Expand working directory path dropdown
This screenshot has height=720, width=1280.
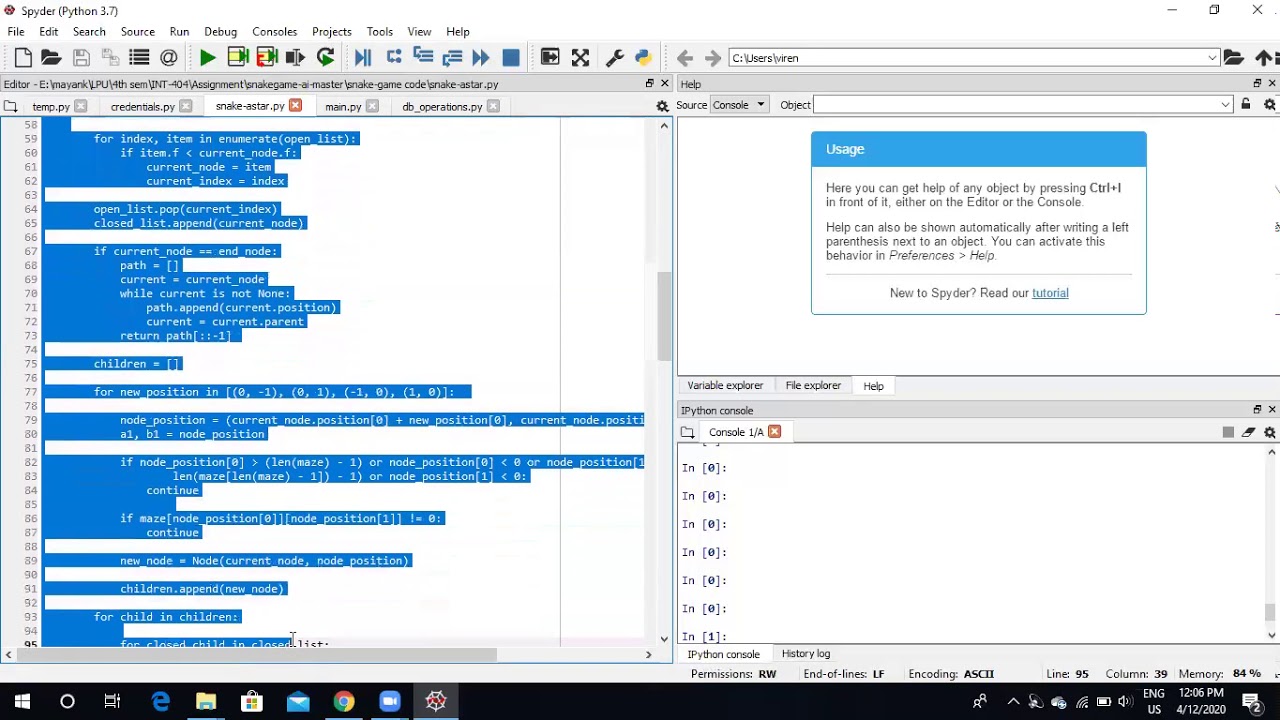[1212, 58]
